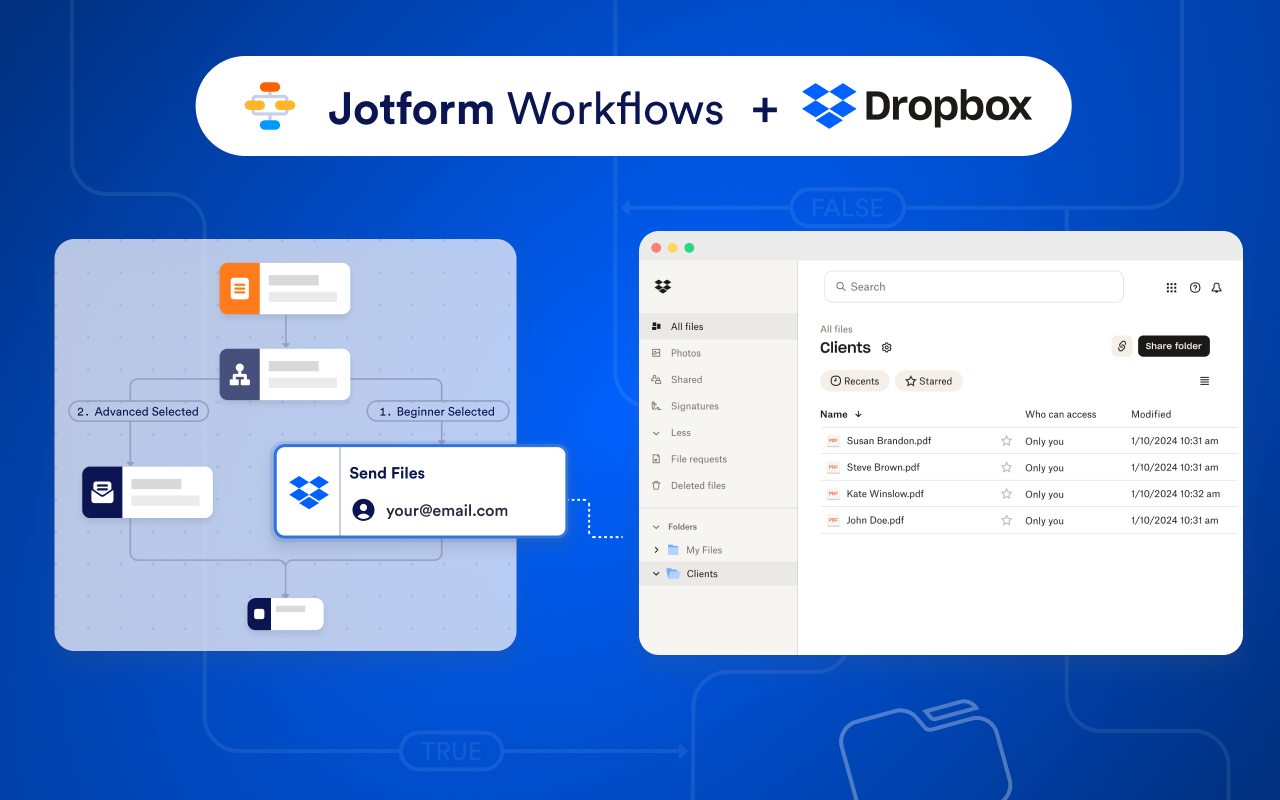Screen dimensions: 1280x800
Task: Click Only you in Susan Brandon.pdf row
Action: pos(1044,441)
